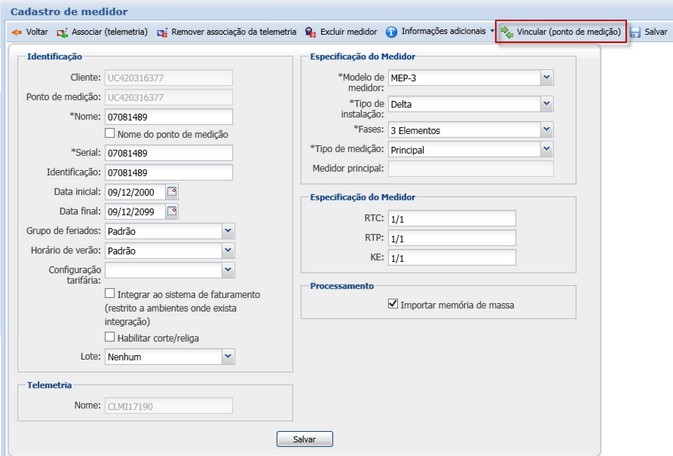
Task: Expand the Grupo de feriados dropdown
Action: pyautogui.click(x=228, y=231)
